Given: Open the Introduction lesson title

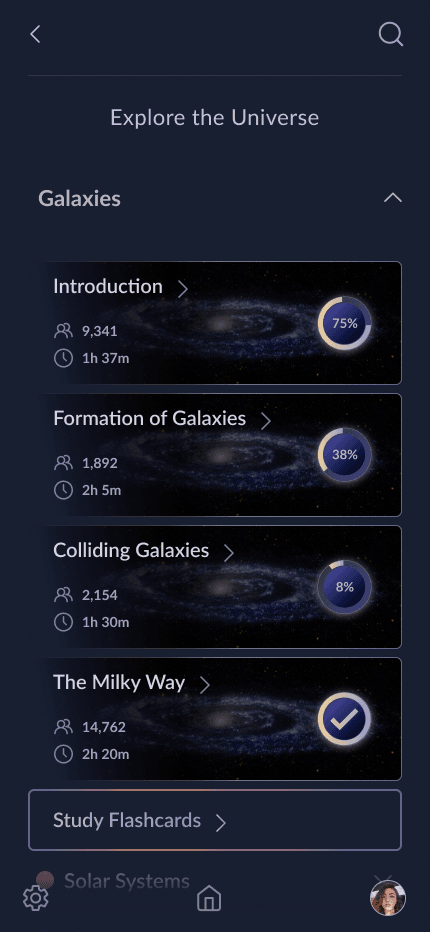Looking at the screenshot, I should pyautogui.click(x=108, y=286).
